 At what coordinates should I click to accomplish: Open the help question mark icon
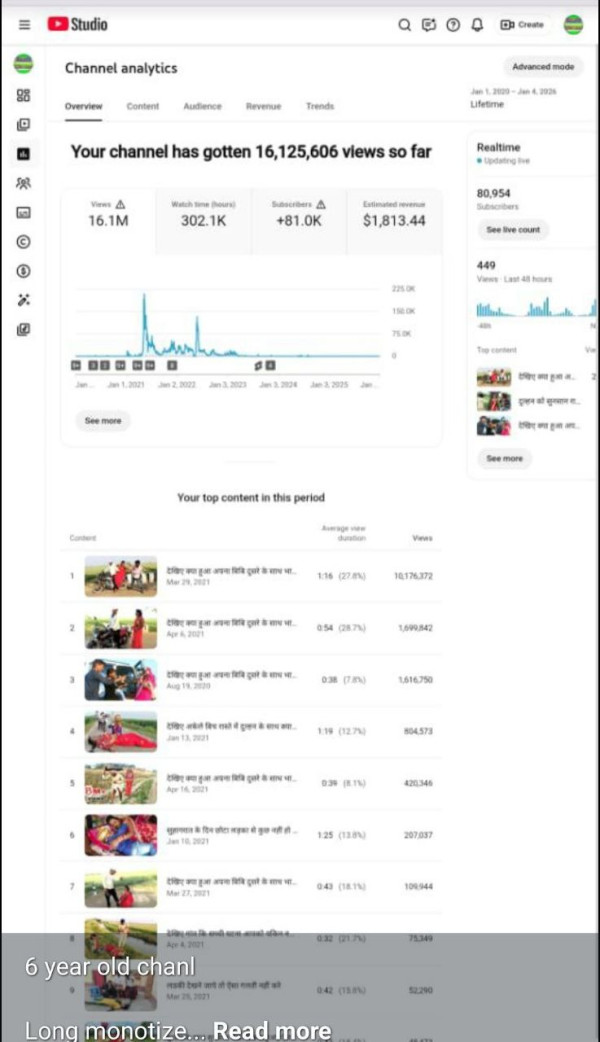click(x=452, y=25)
